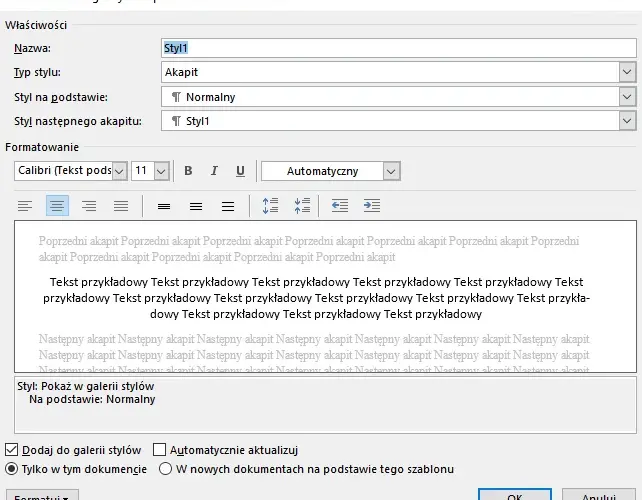The height and width of the screenshot is (500, 642).
Task: Increase paragraph indent
Action: (x=372, y=206)
